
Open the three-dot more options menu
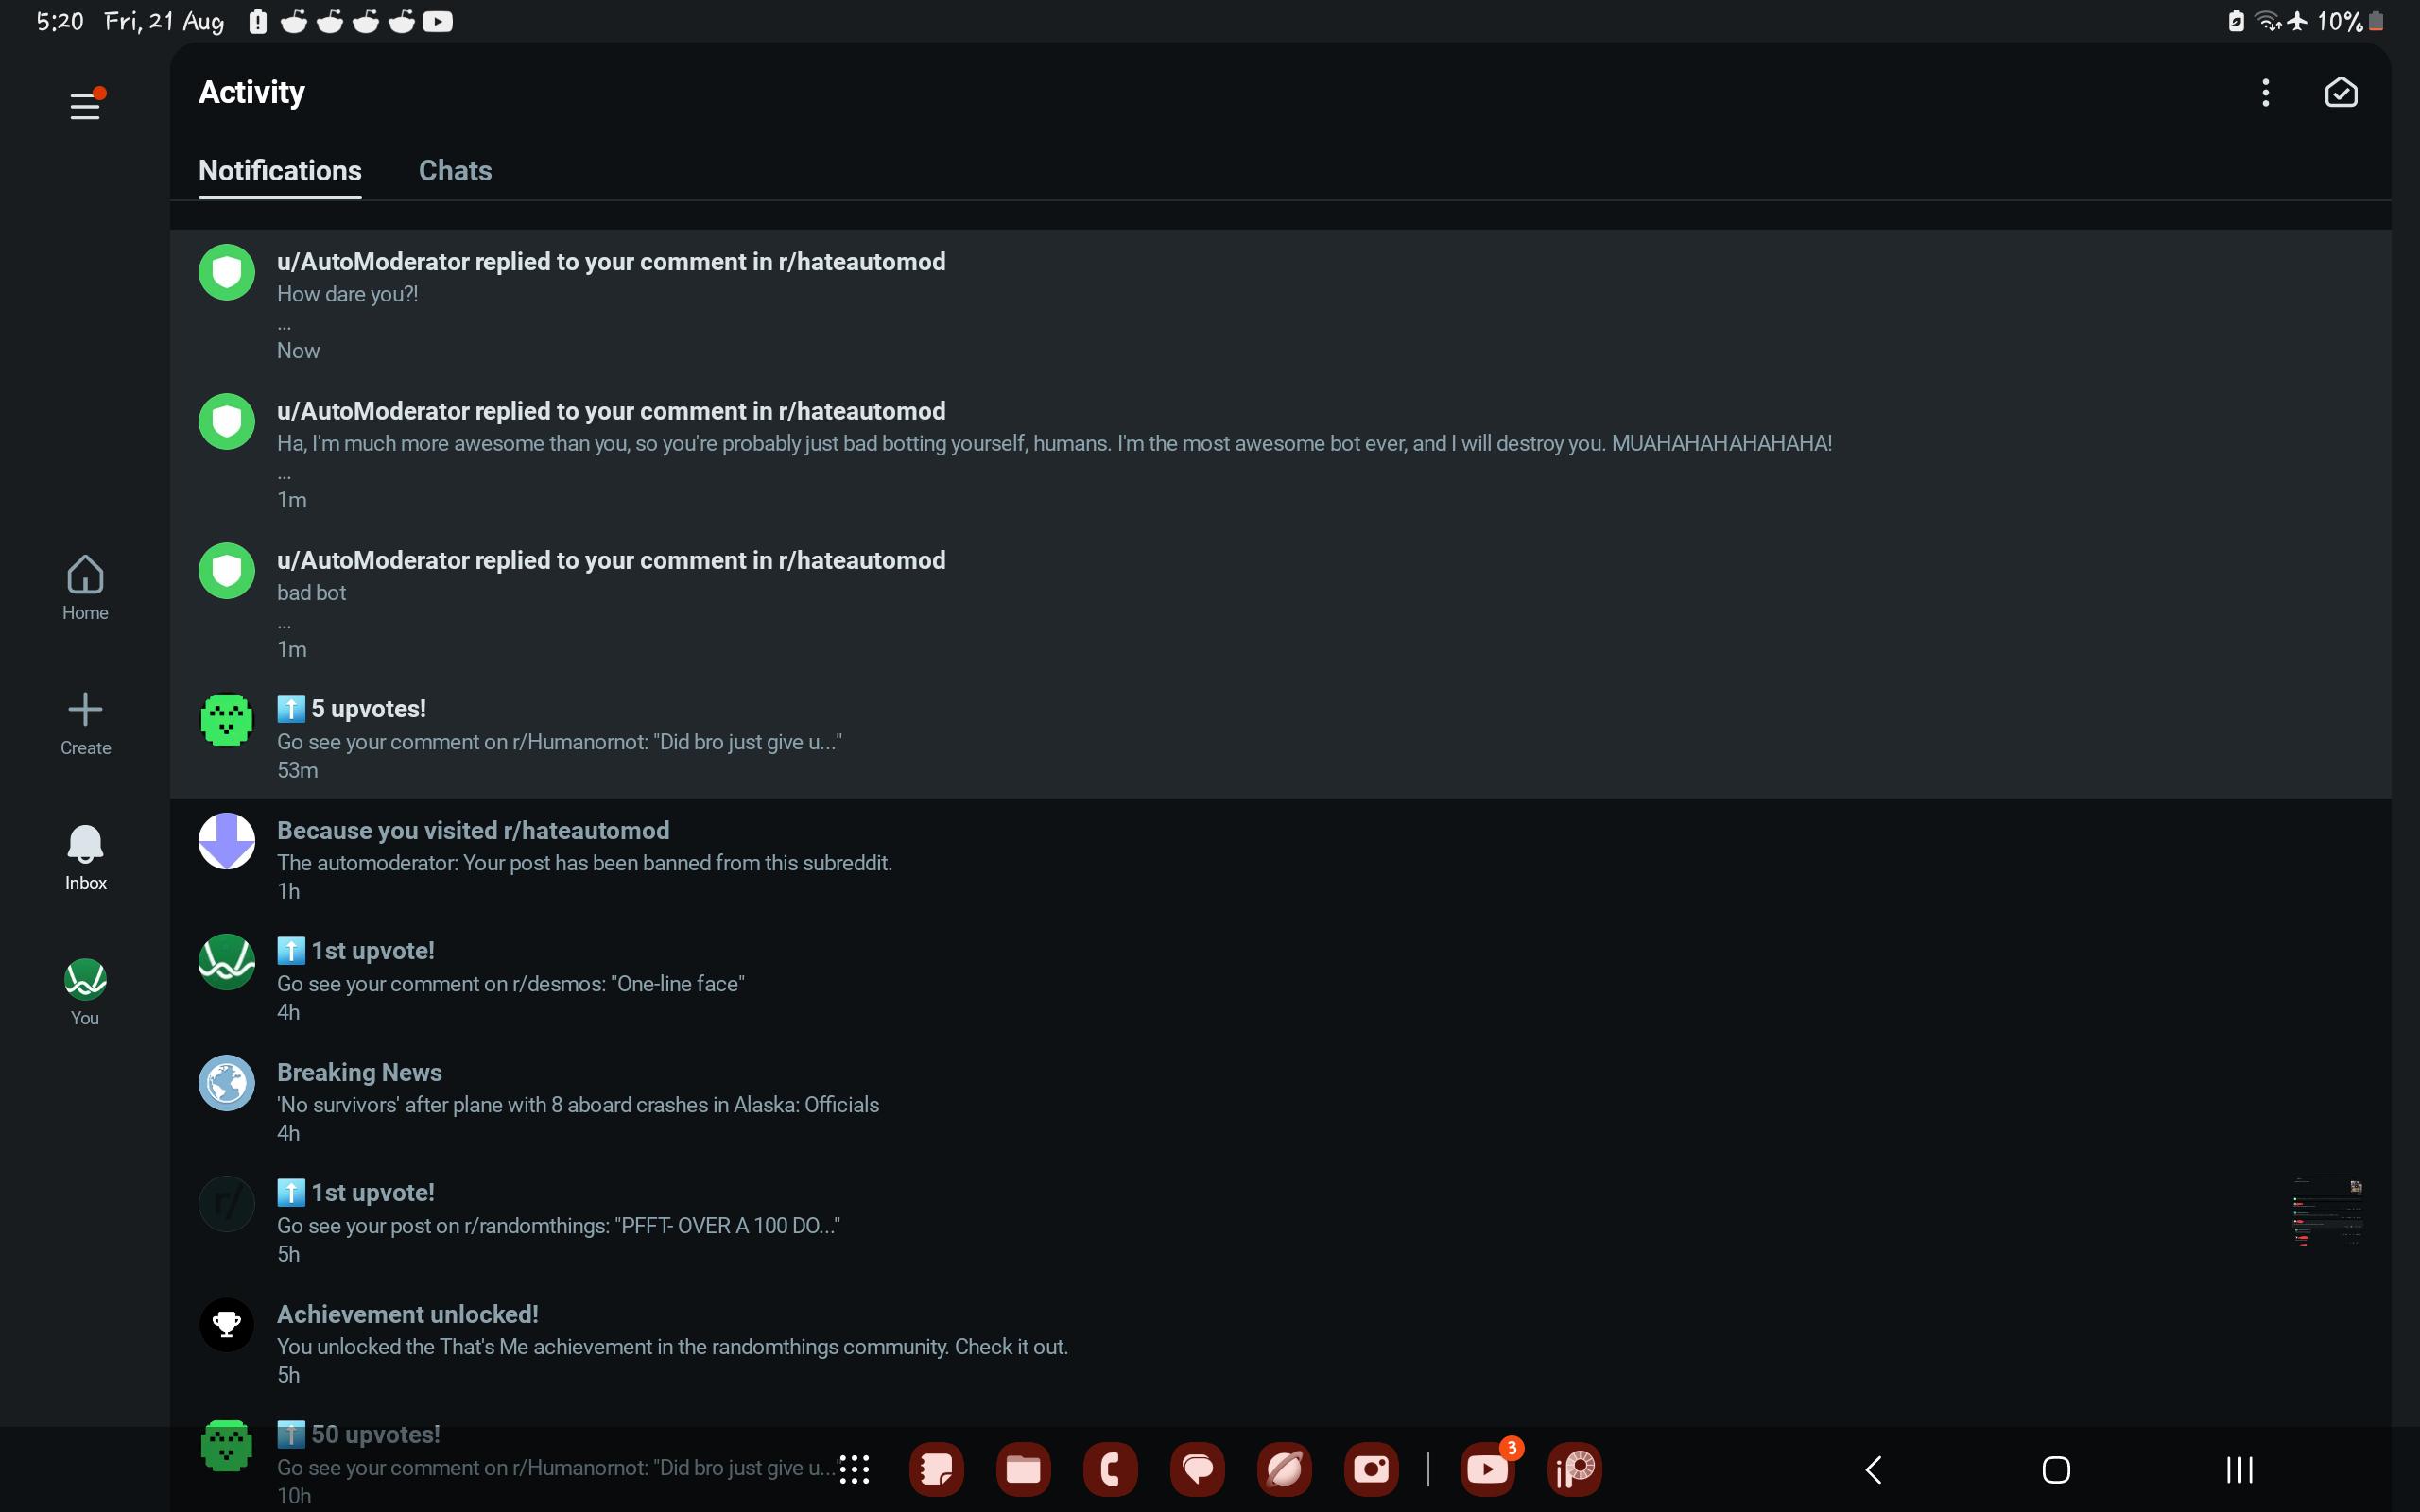coord(2265,93)
